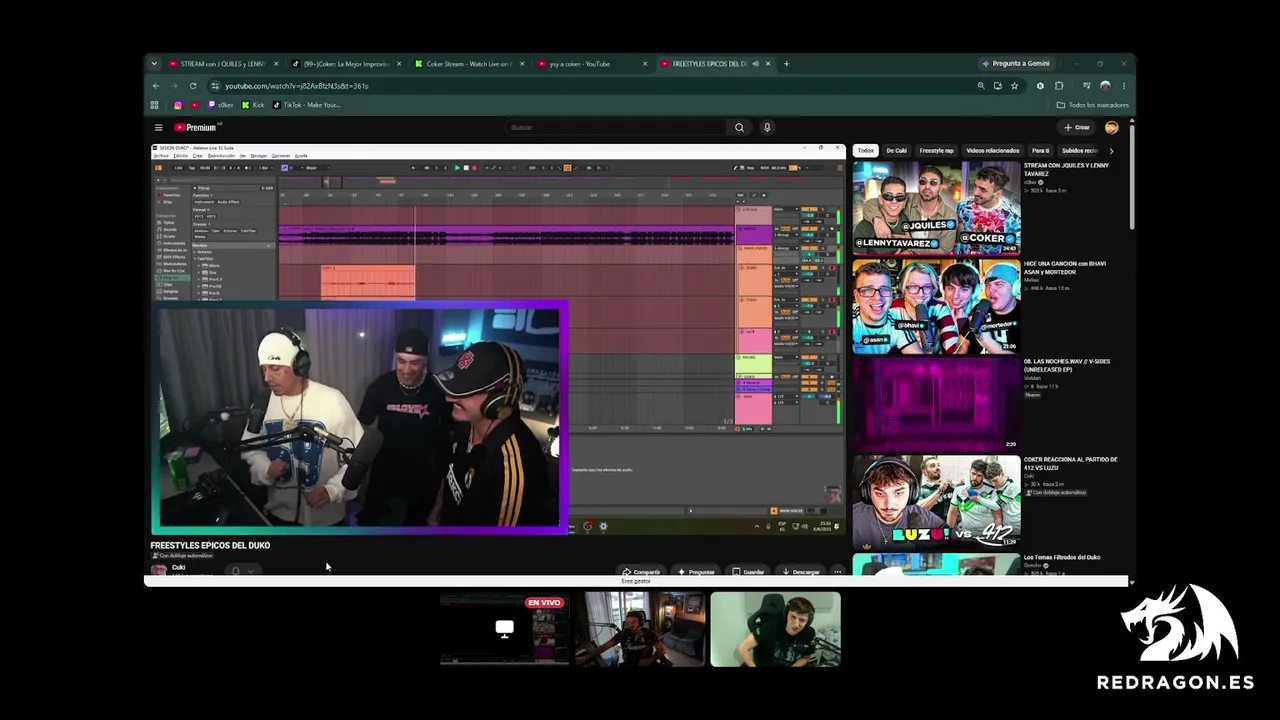The image size is (1280, 720).
Task: Start voice search with the microphone icon
Action: [x=767, y=127]
